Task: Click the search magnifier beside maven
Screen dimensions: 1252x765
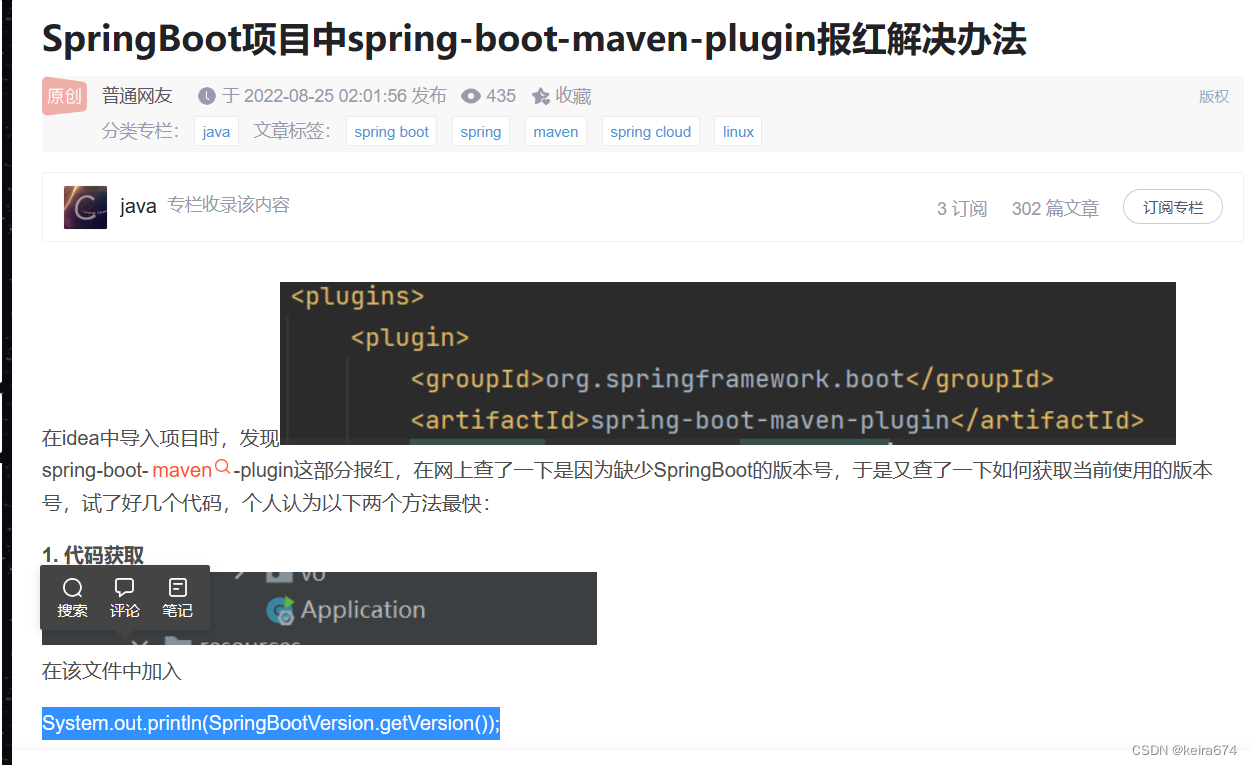Action: (223, 467)
